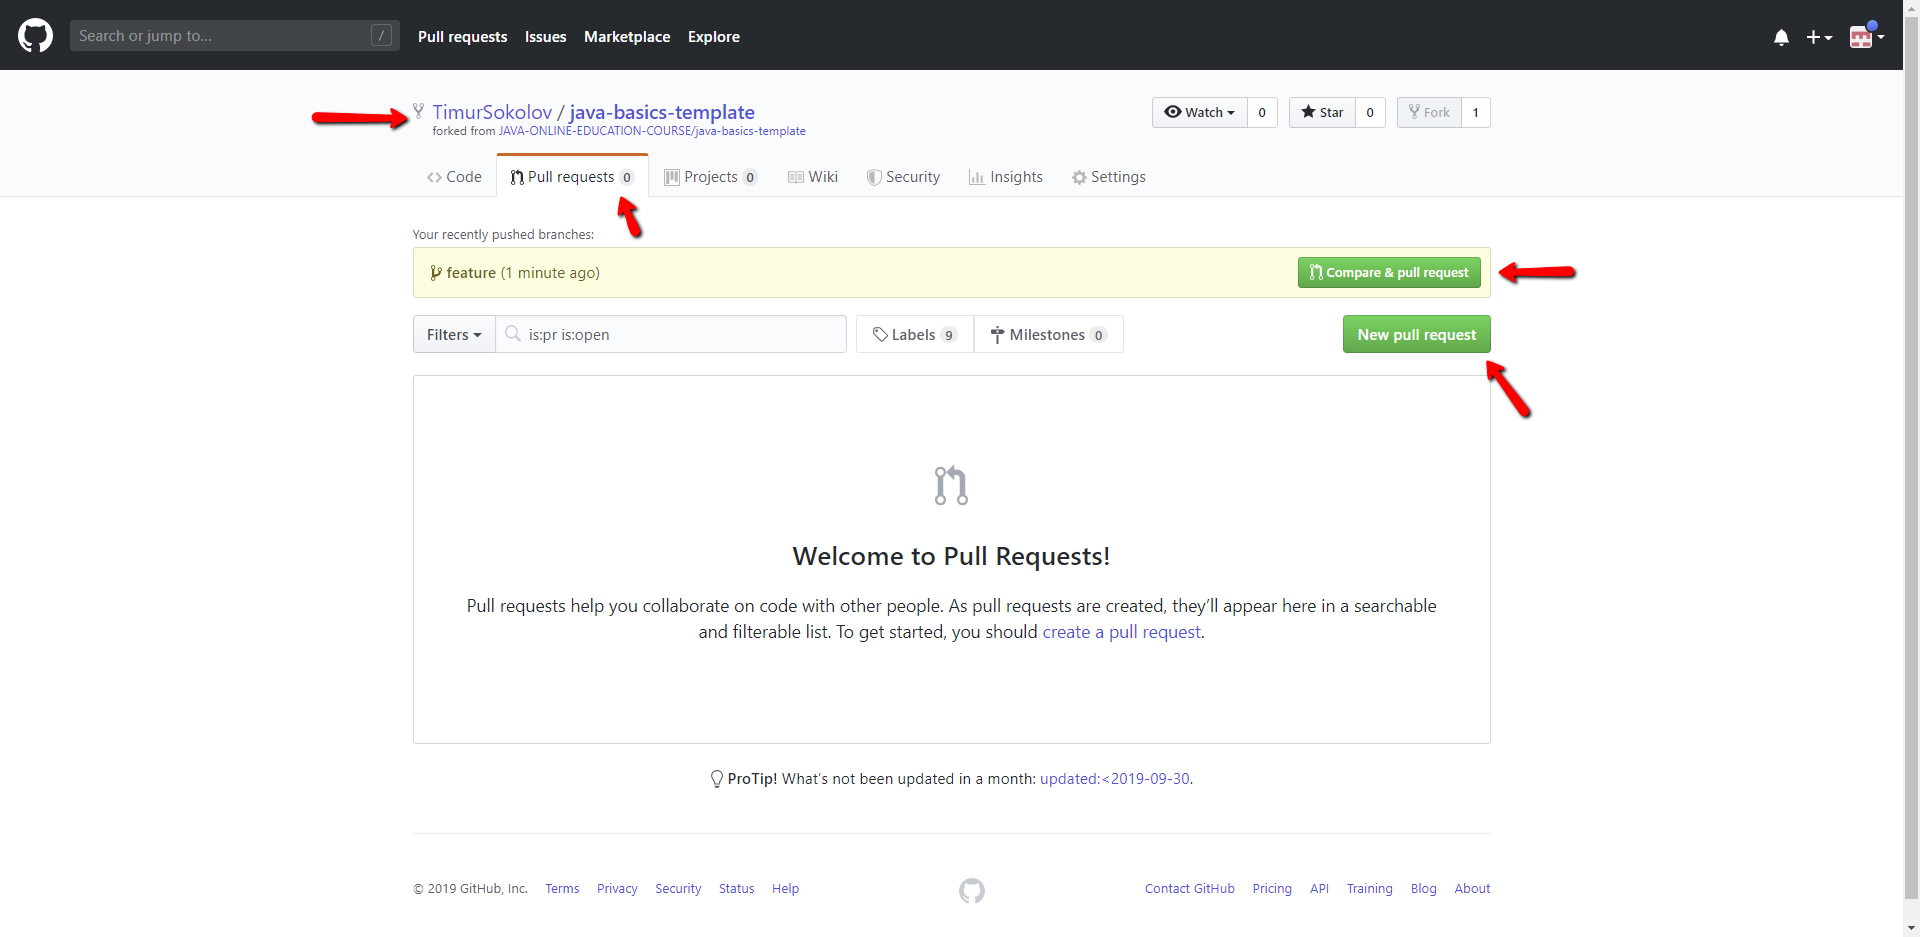The width and height of the screenshot is (1920, 937).
Task: Expand the Watch dropdown
Action: 1200,113
